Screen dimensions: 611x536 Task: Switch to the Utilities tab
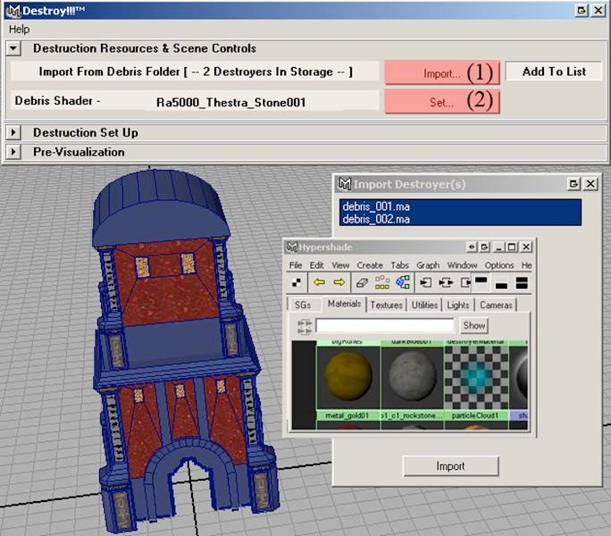tap(424, 305)
